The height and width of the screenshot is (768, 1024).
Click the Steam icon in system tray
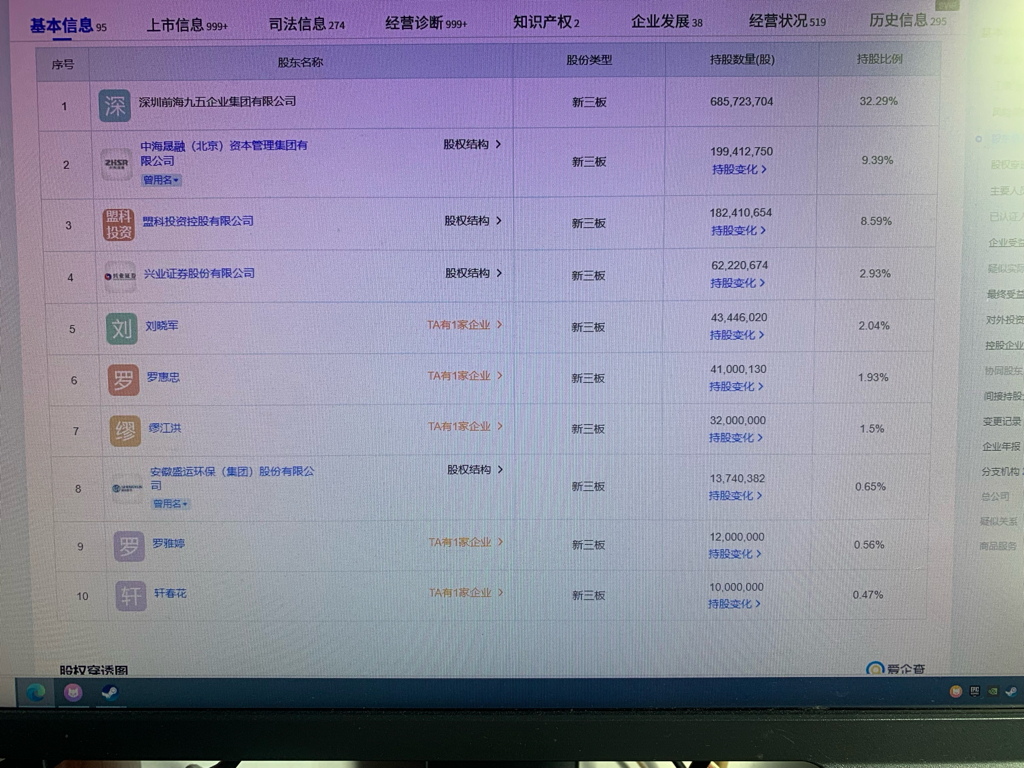pyautogui.click(x=1010, y=692)
